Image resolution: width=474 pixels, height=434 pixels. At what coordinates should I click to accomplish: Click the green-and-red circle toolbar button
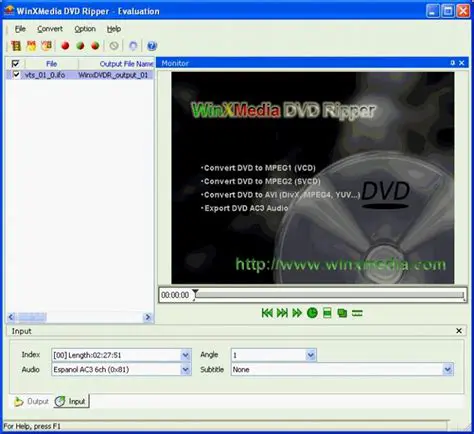[x=80, y=46]
